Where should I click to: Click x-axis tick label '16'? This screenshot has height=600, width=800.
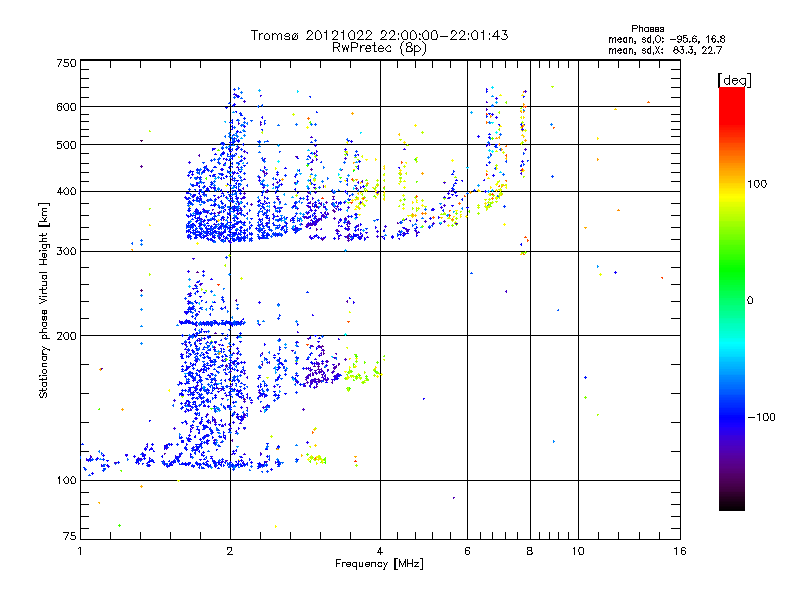pos(680,551)
